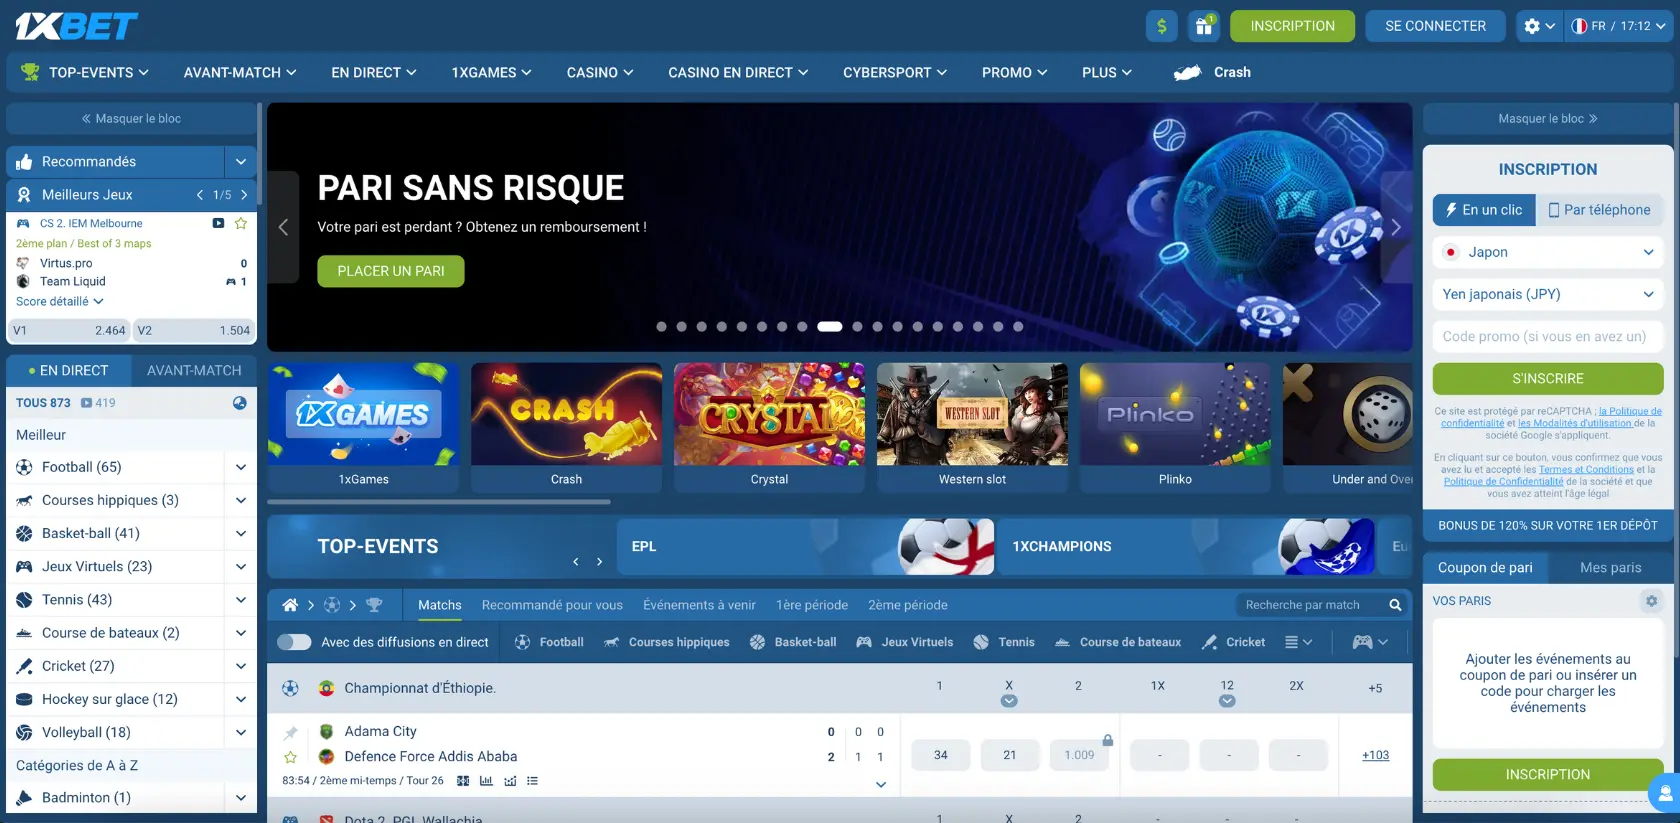The image size is (1680, 823).
Task: Open the settings gear menu
Action: [1539, 26]
